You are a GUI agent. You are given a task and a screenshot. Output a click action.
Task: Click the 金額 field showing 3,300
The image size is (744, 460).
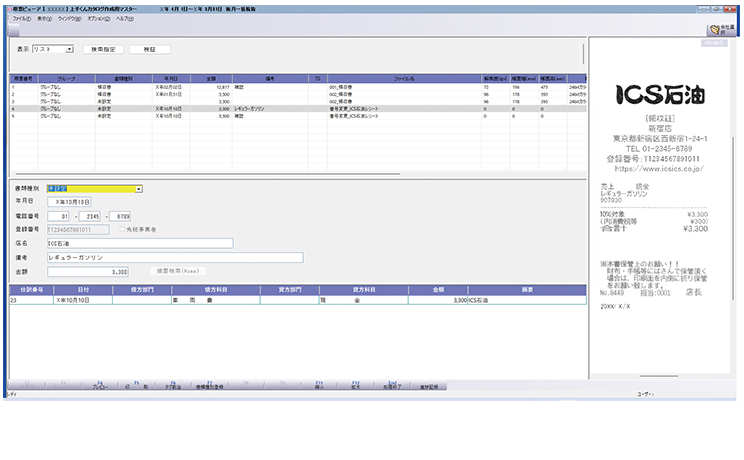(x=88, y=271)
